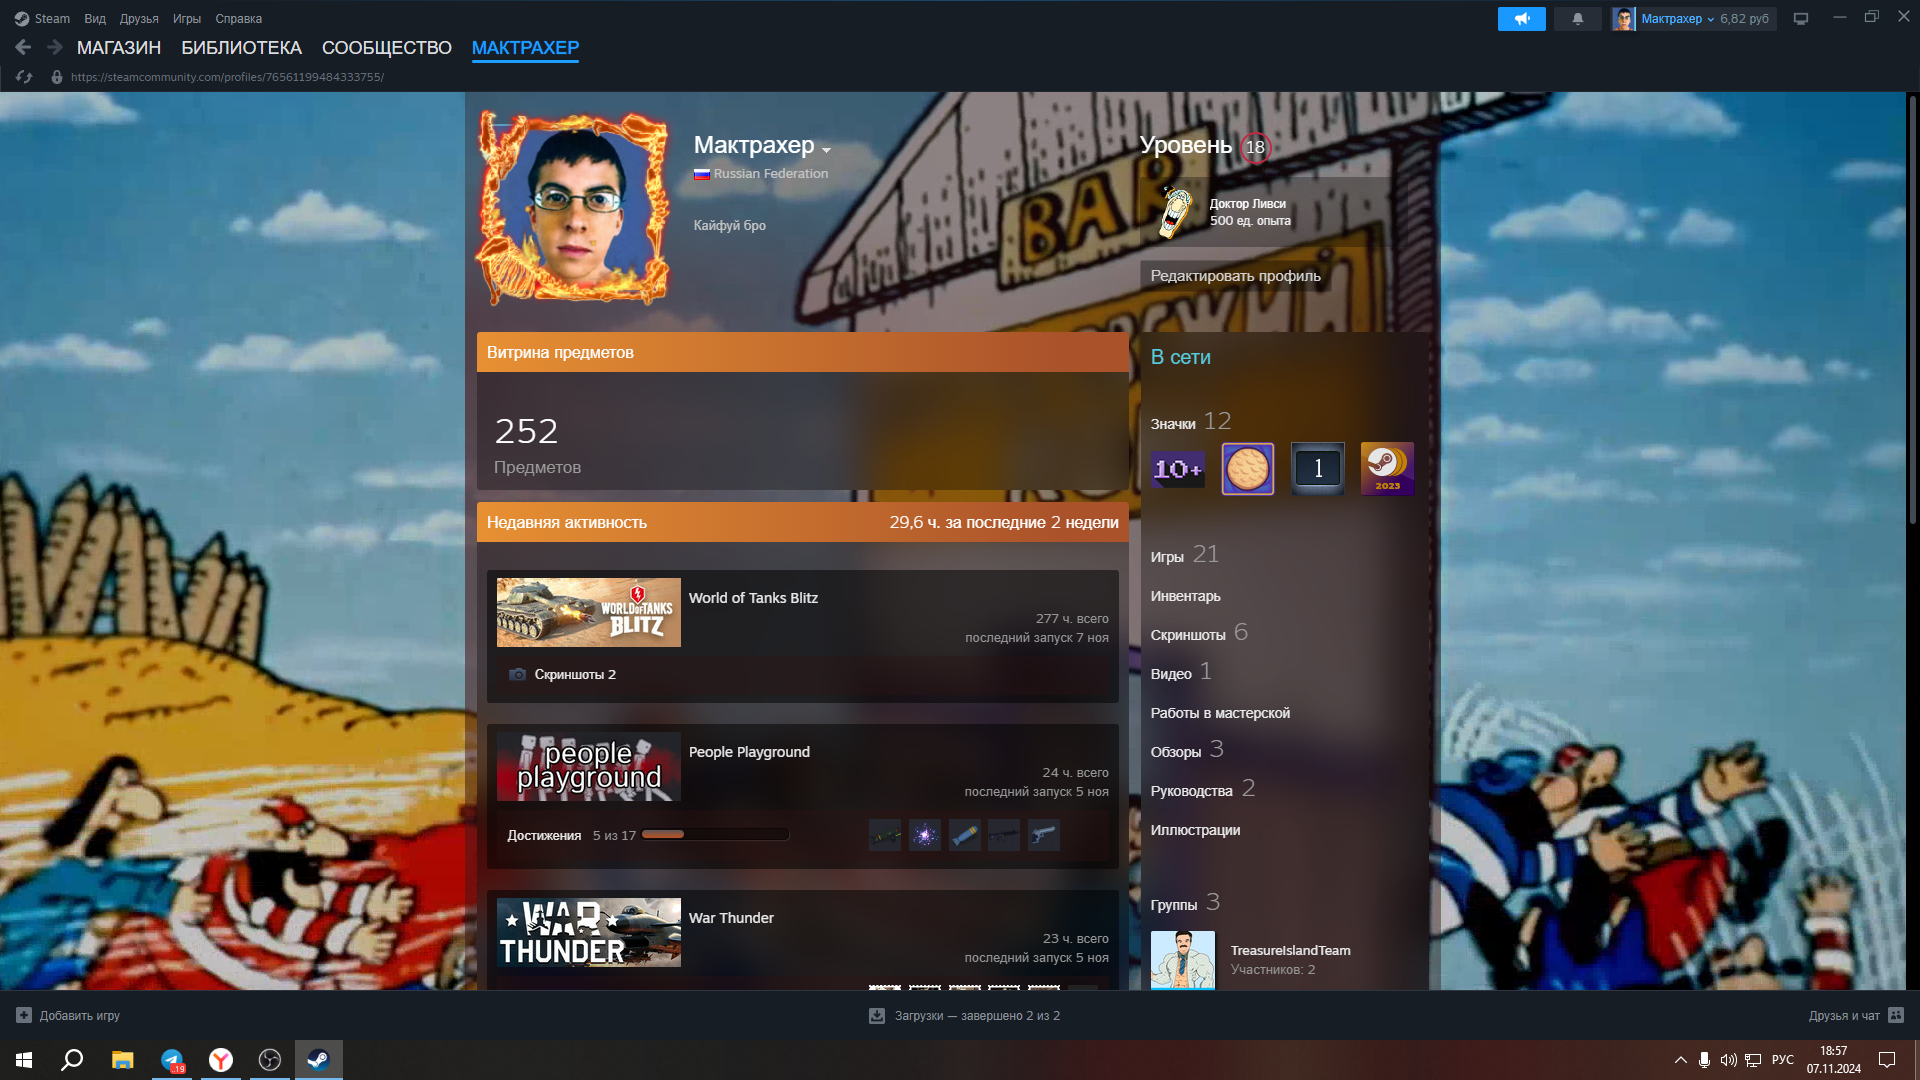Go to the БИБЛИОТЕКА tab
The height and width of the screenshot is (1080, 1920).
click(241, 48)
